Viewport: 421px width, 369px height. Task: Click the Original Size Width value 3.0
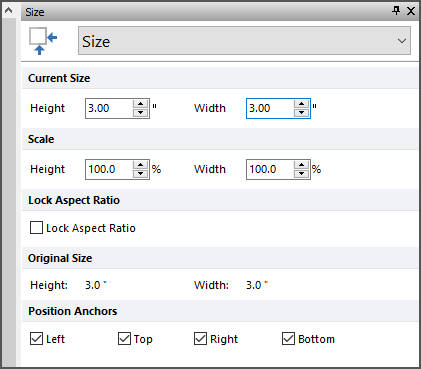(254, 285)
